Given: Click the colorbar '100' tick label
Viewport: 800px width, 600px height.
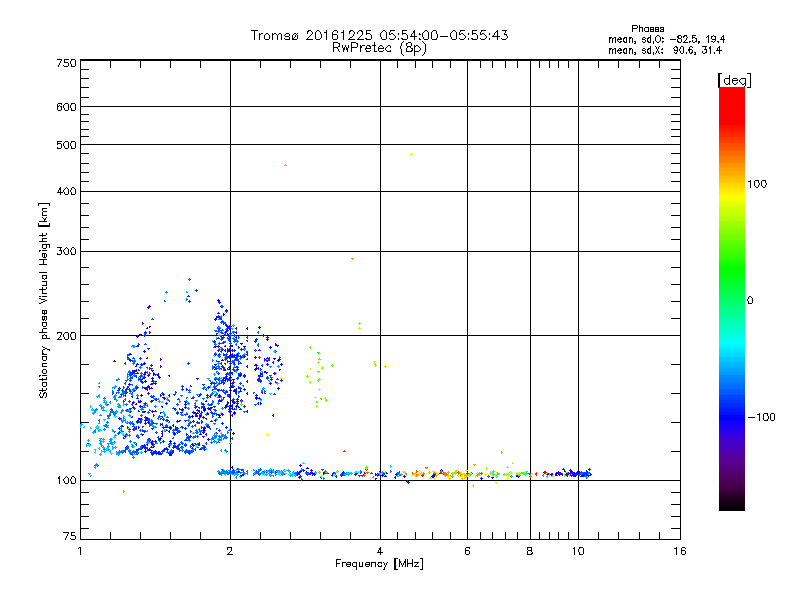Looking at the screenshot, I should point(757,184).
